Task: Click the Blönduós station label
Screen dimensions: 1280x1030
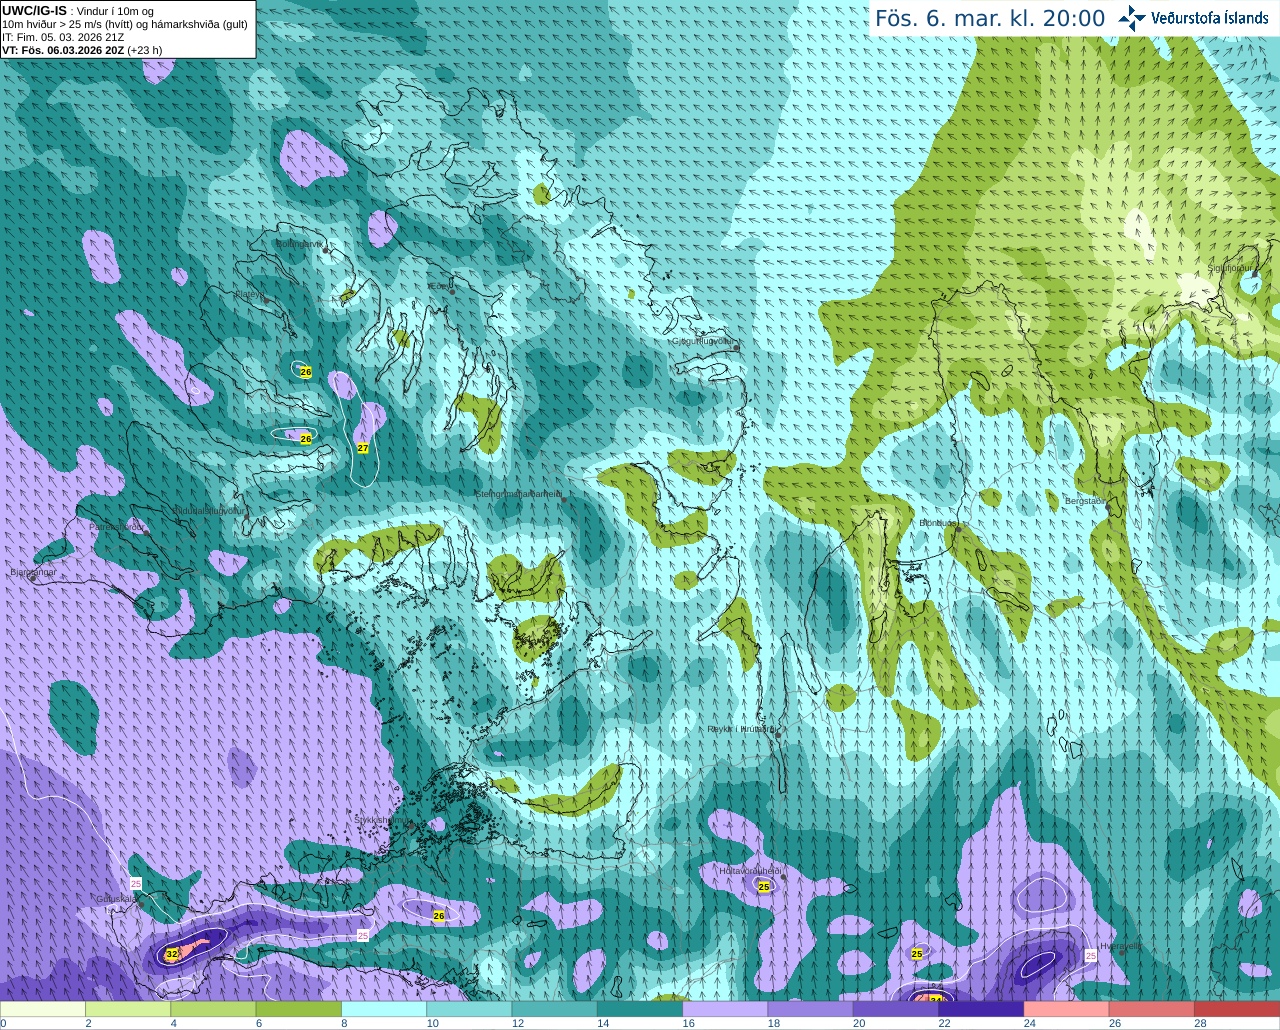Action: pyautogui.click(x=938, y=523)
